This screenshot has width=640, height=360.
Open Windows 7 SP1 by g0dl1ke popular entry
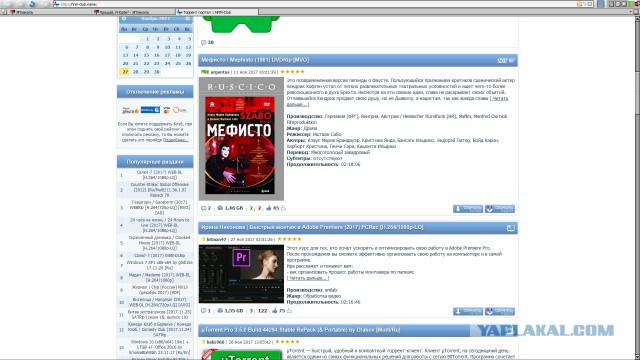point(159,266)
